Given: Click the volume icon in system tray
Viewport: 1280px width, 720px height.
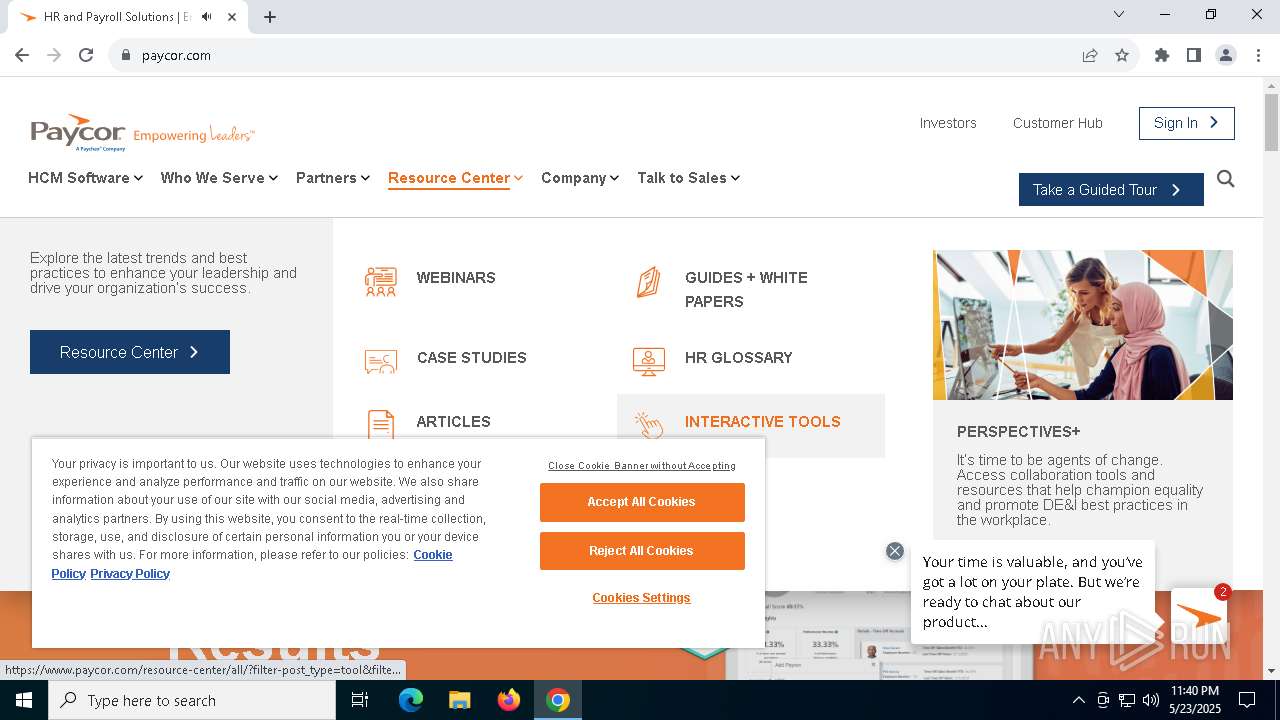Looking at the screenshot, I should [x=1151, y=700].
